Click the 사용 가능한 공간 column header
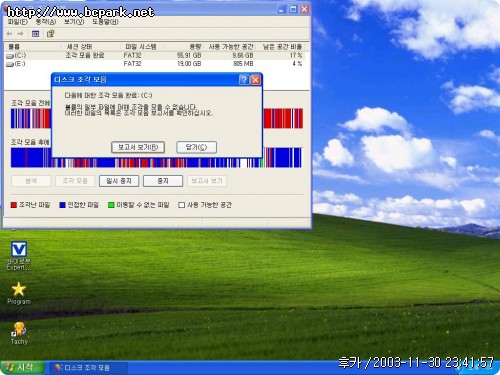 230,47
